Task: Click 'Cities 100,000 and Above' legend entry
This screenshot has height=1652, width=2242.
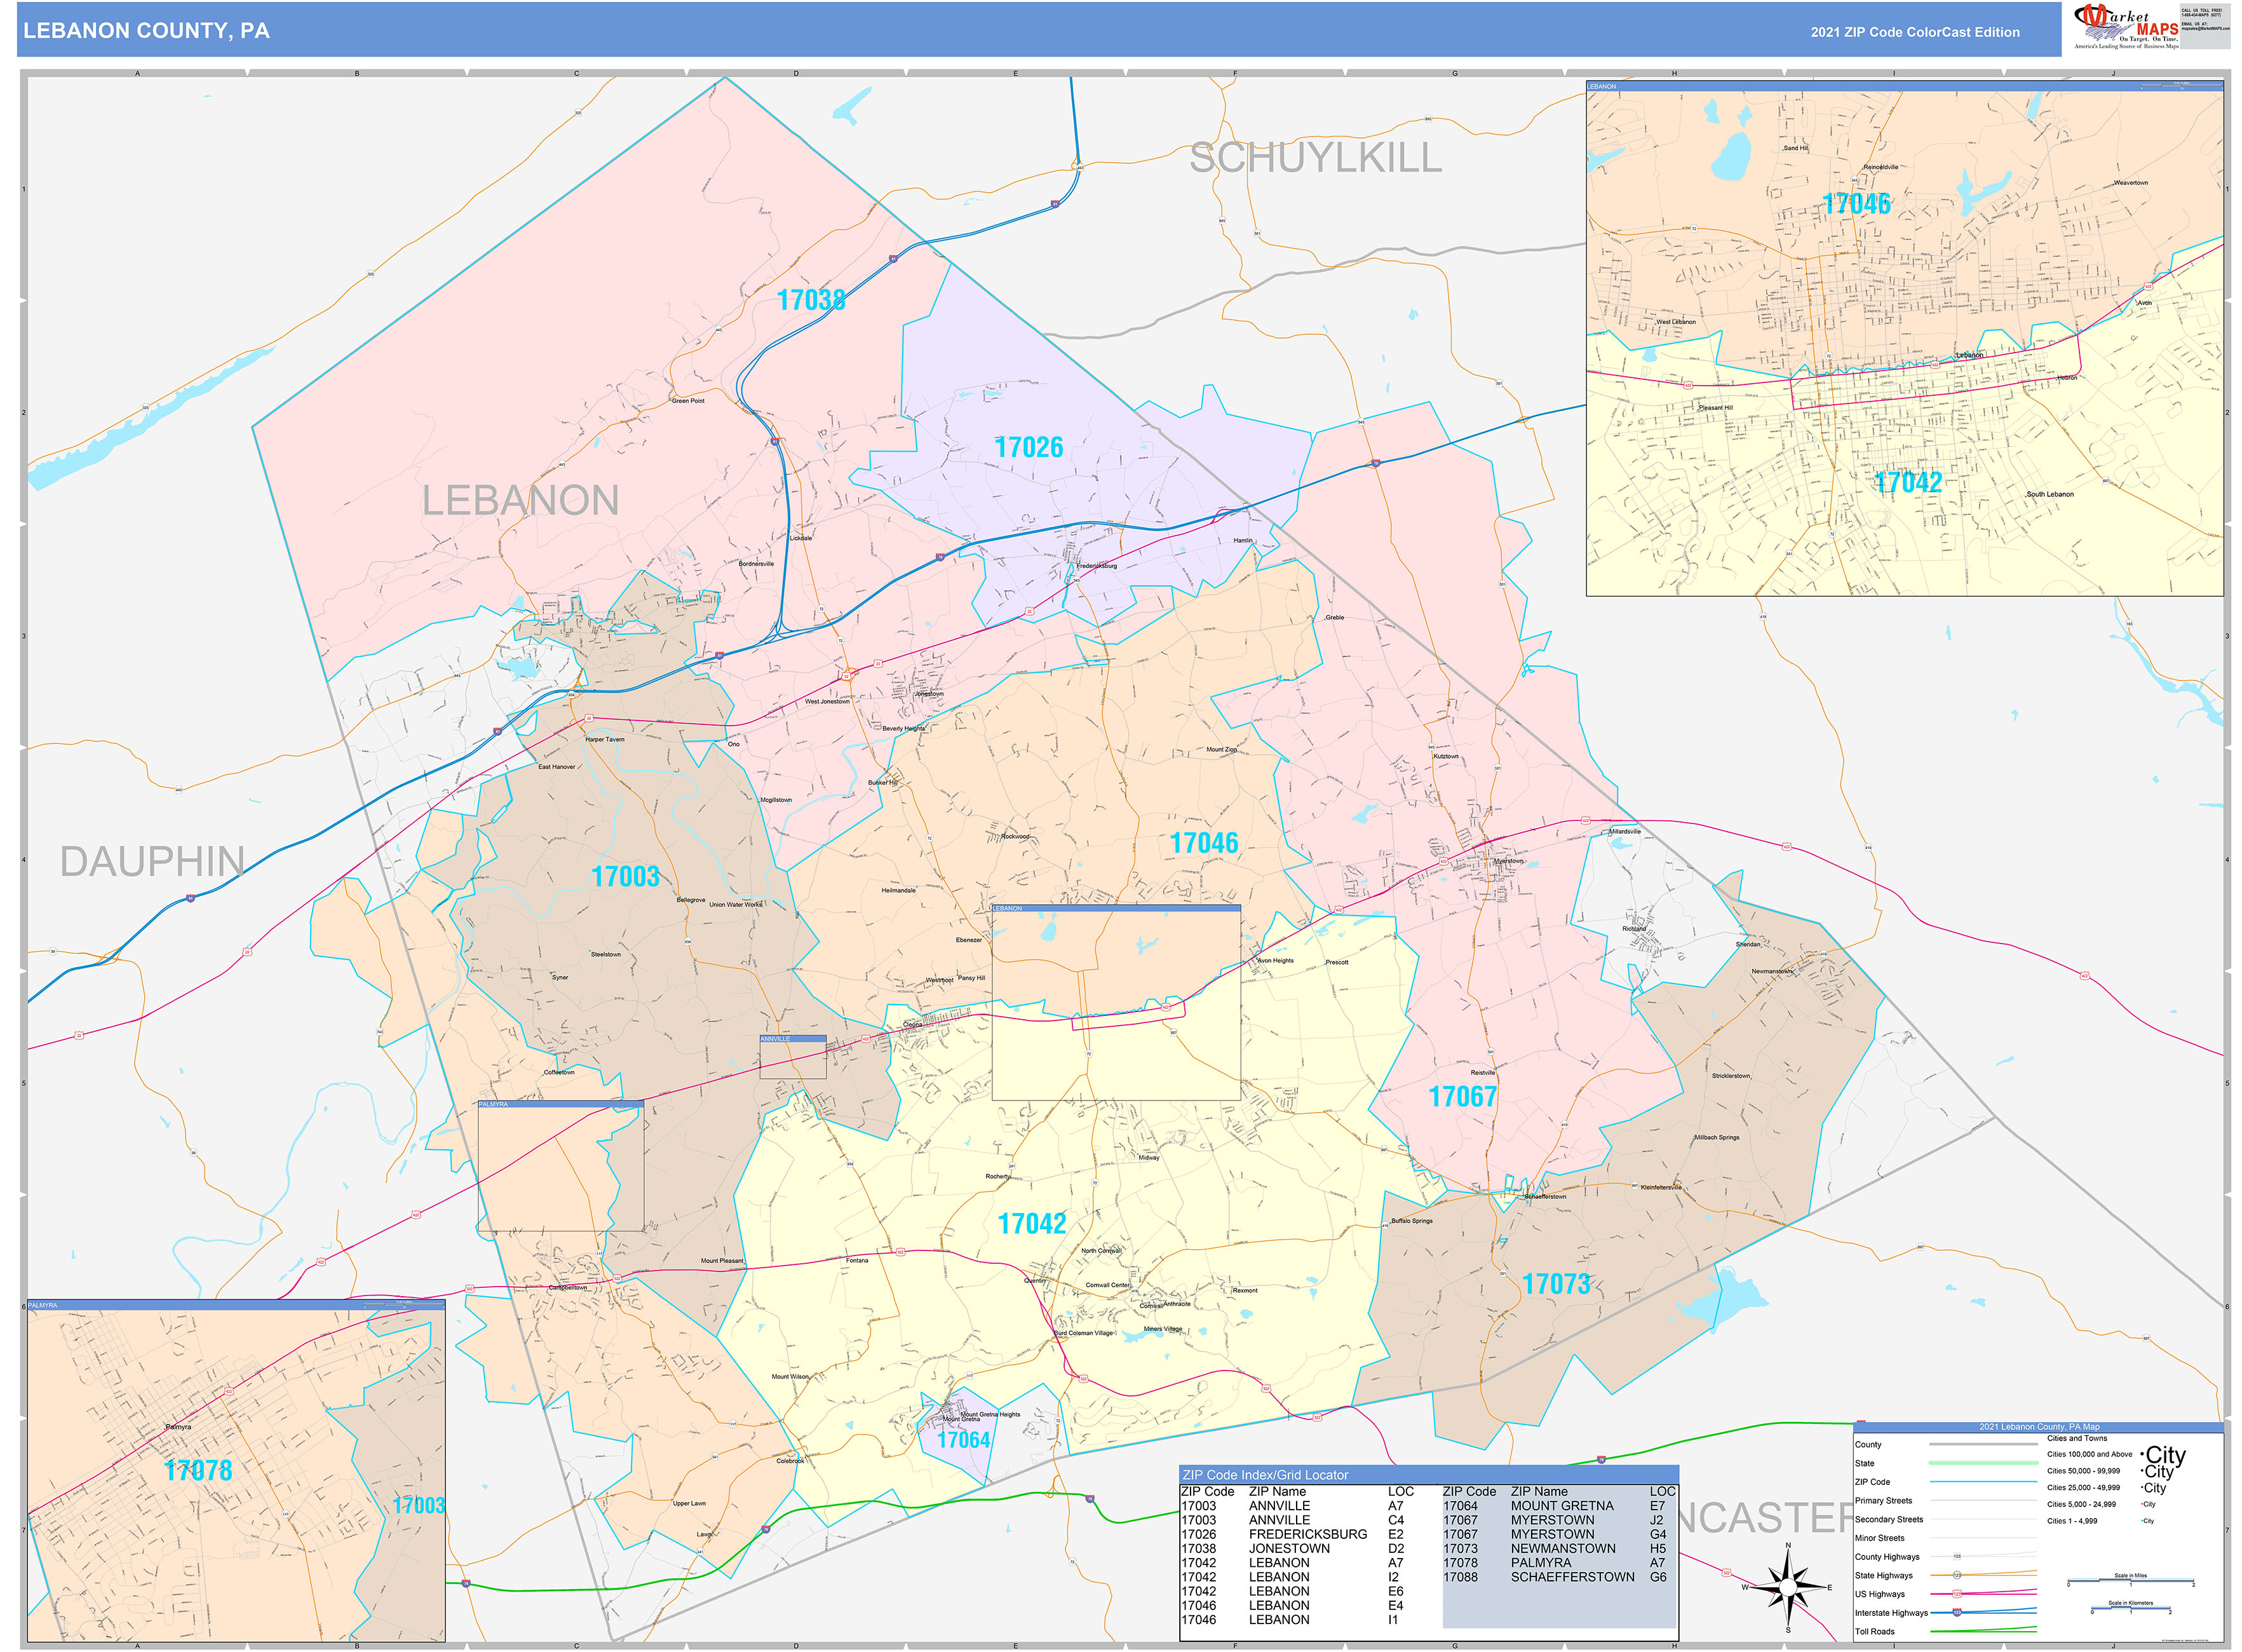Action: (2089, 1455)
